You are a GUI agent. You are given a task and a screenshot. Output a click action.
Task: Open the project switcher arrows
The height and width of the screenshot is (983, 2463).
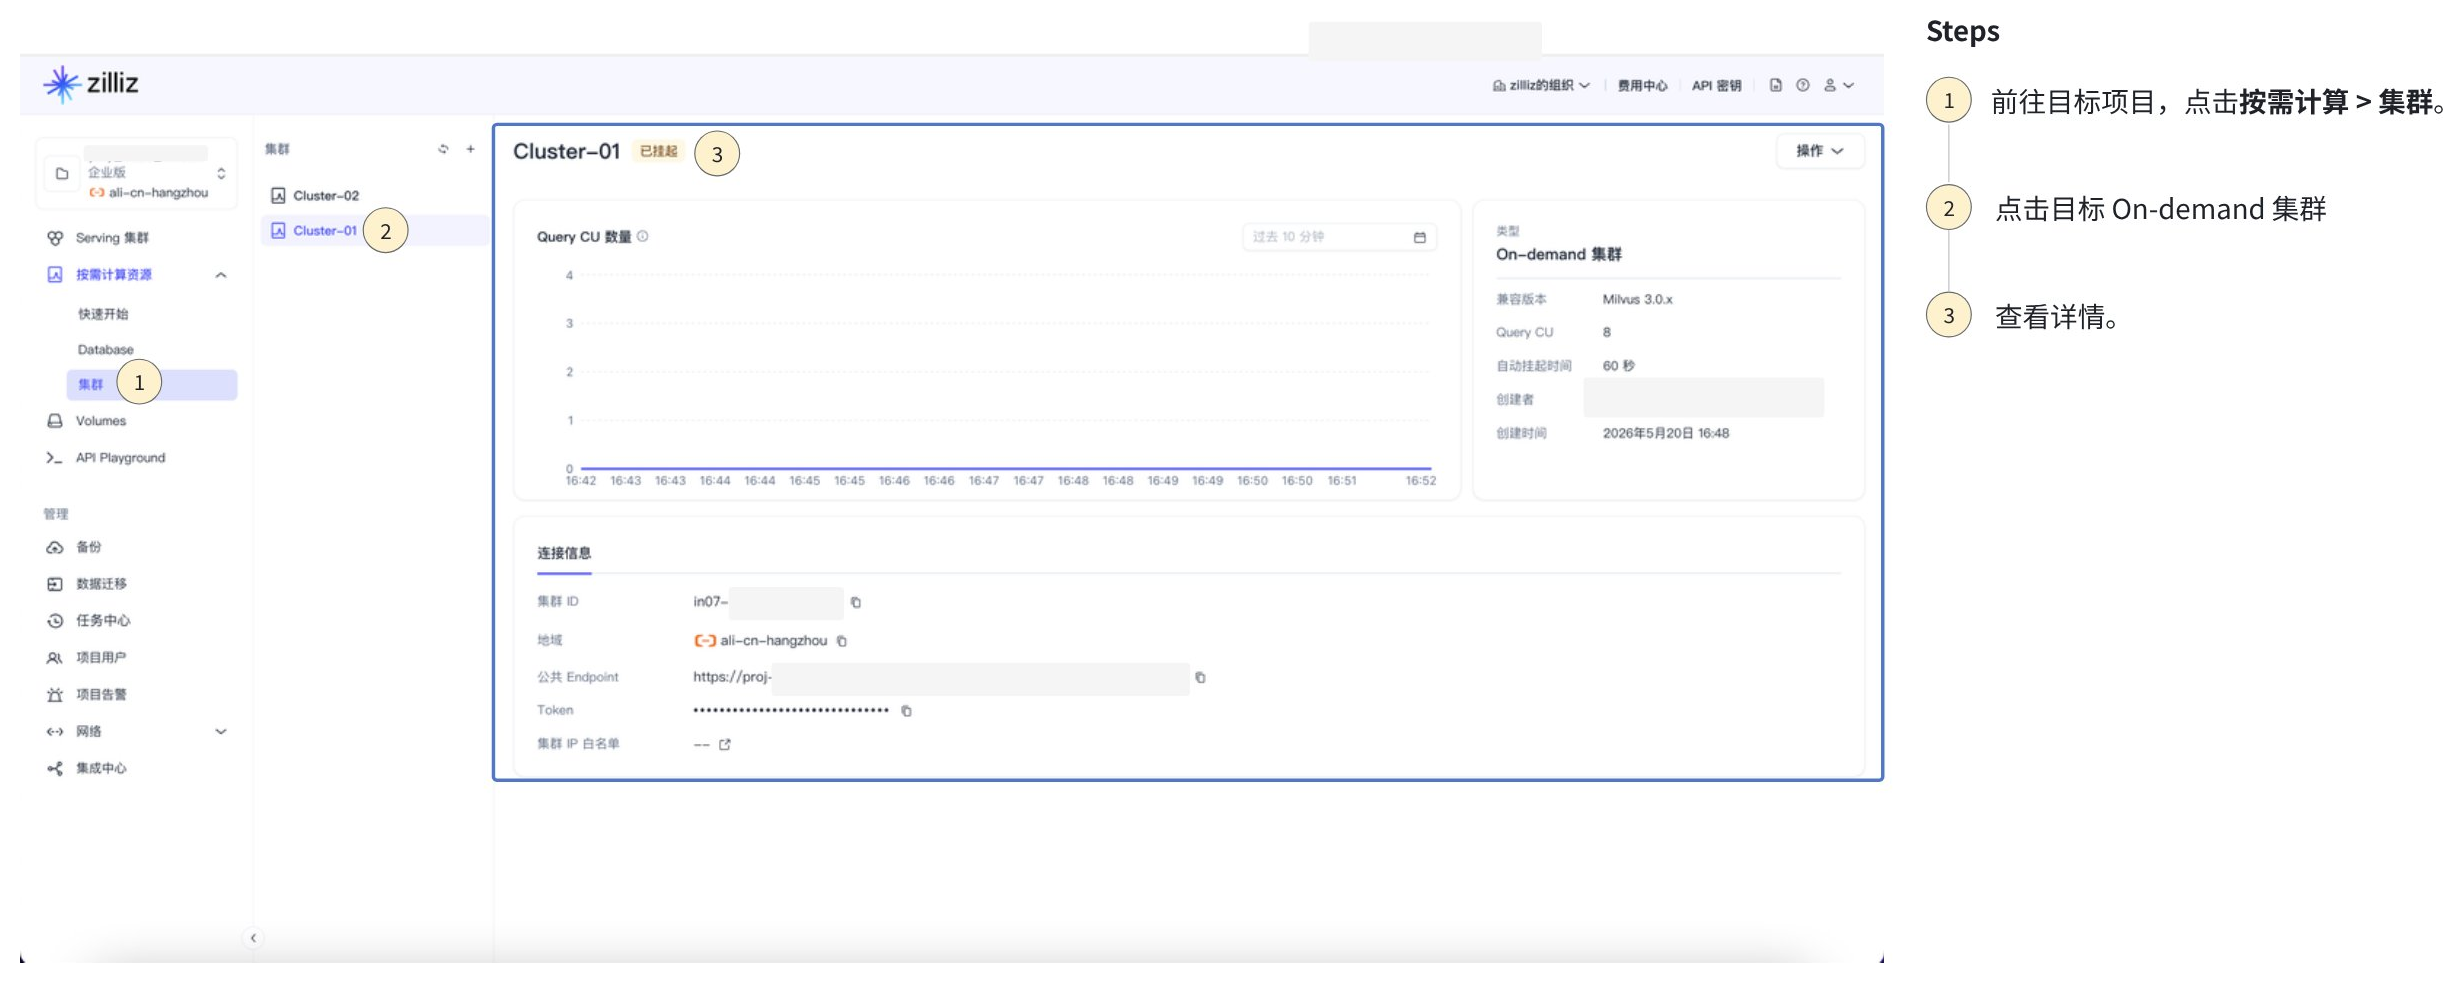pyautogui.click(x=221, y=174)
